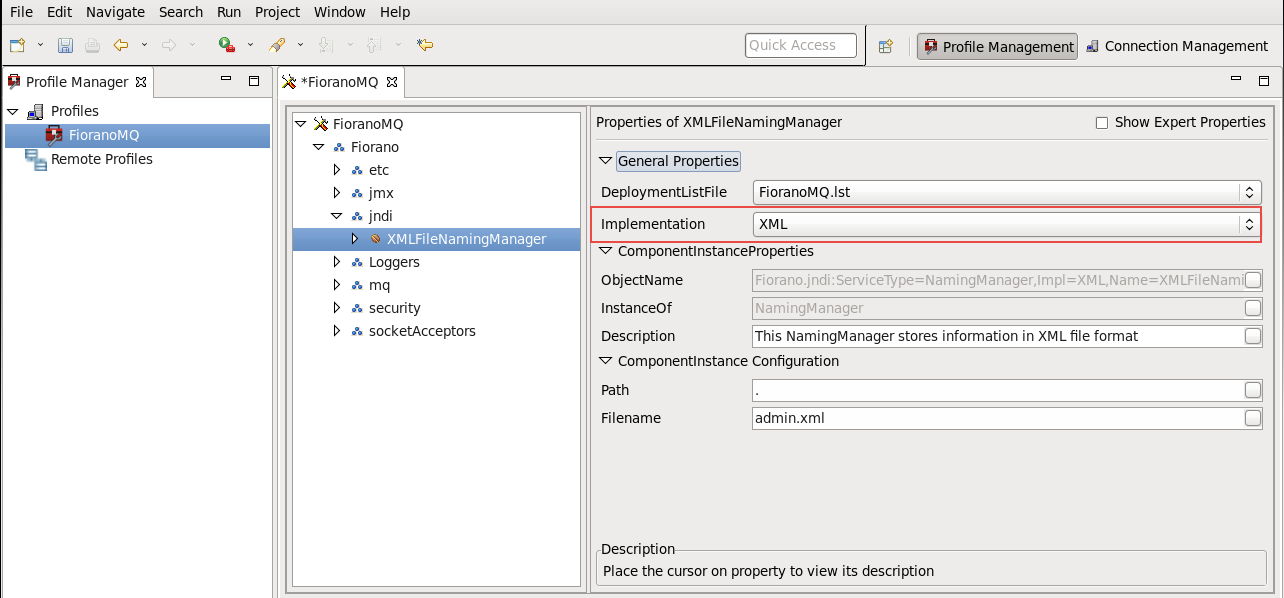Screen dimensions: 1284x598
Task: Open the Navigate menu
Action: coord(115,12)
